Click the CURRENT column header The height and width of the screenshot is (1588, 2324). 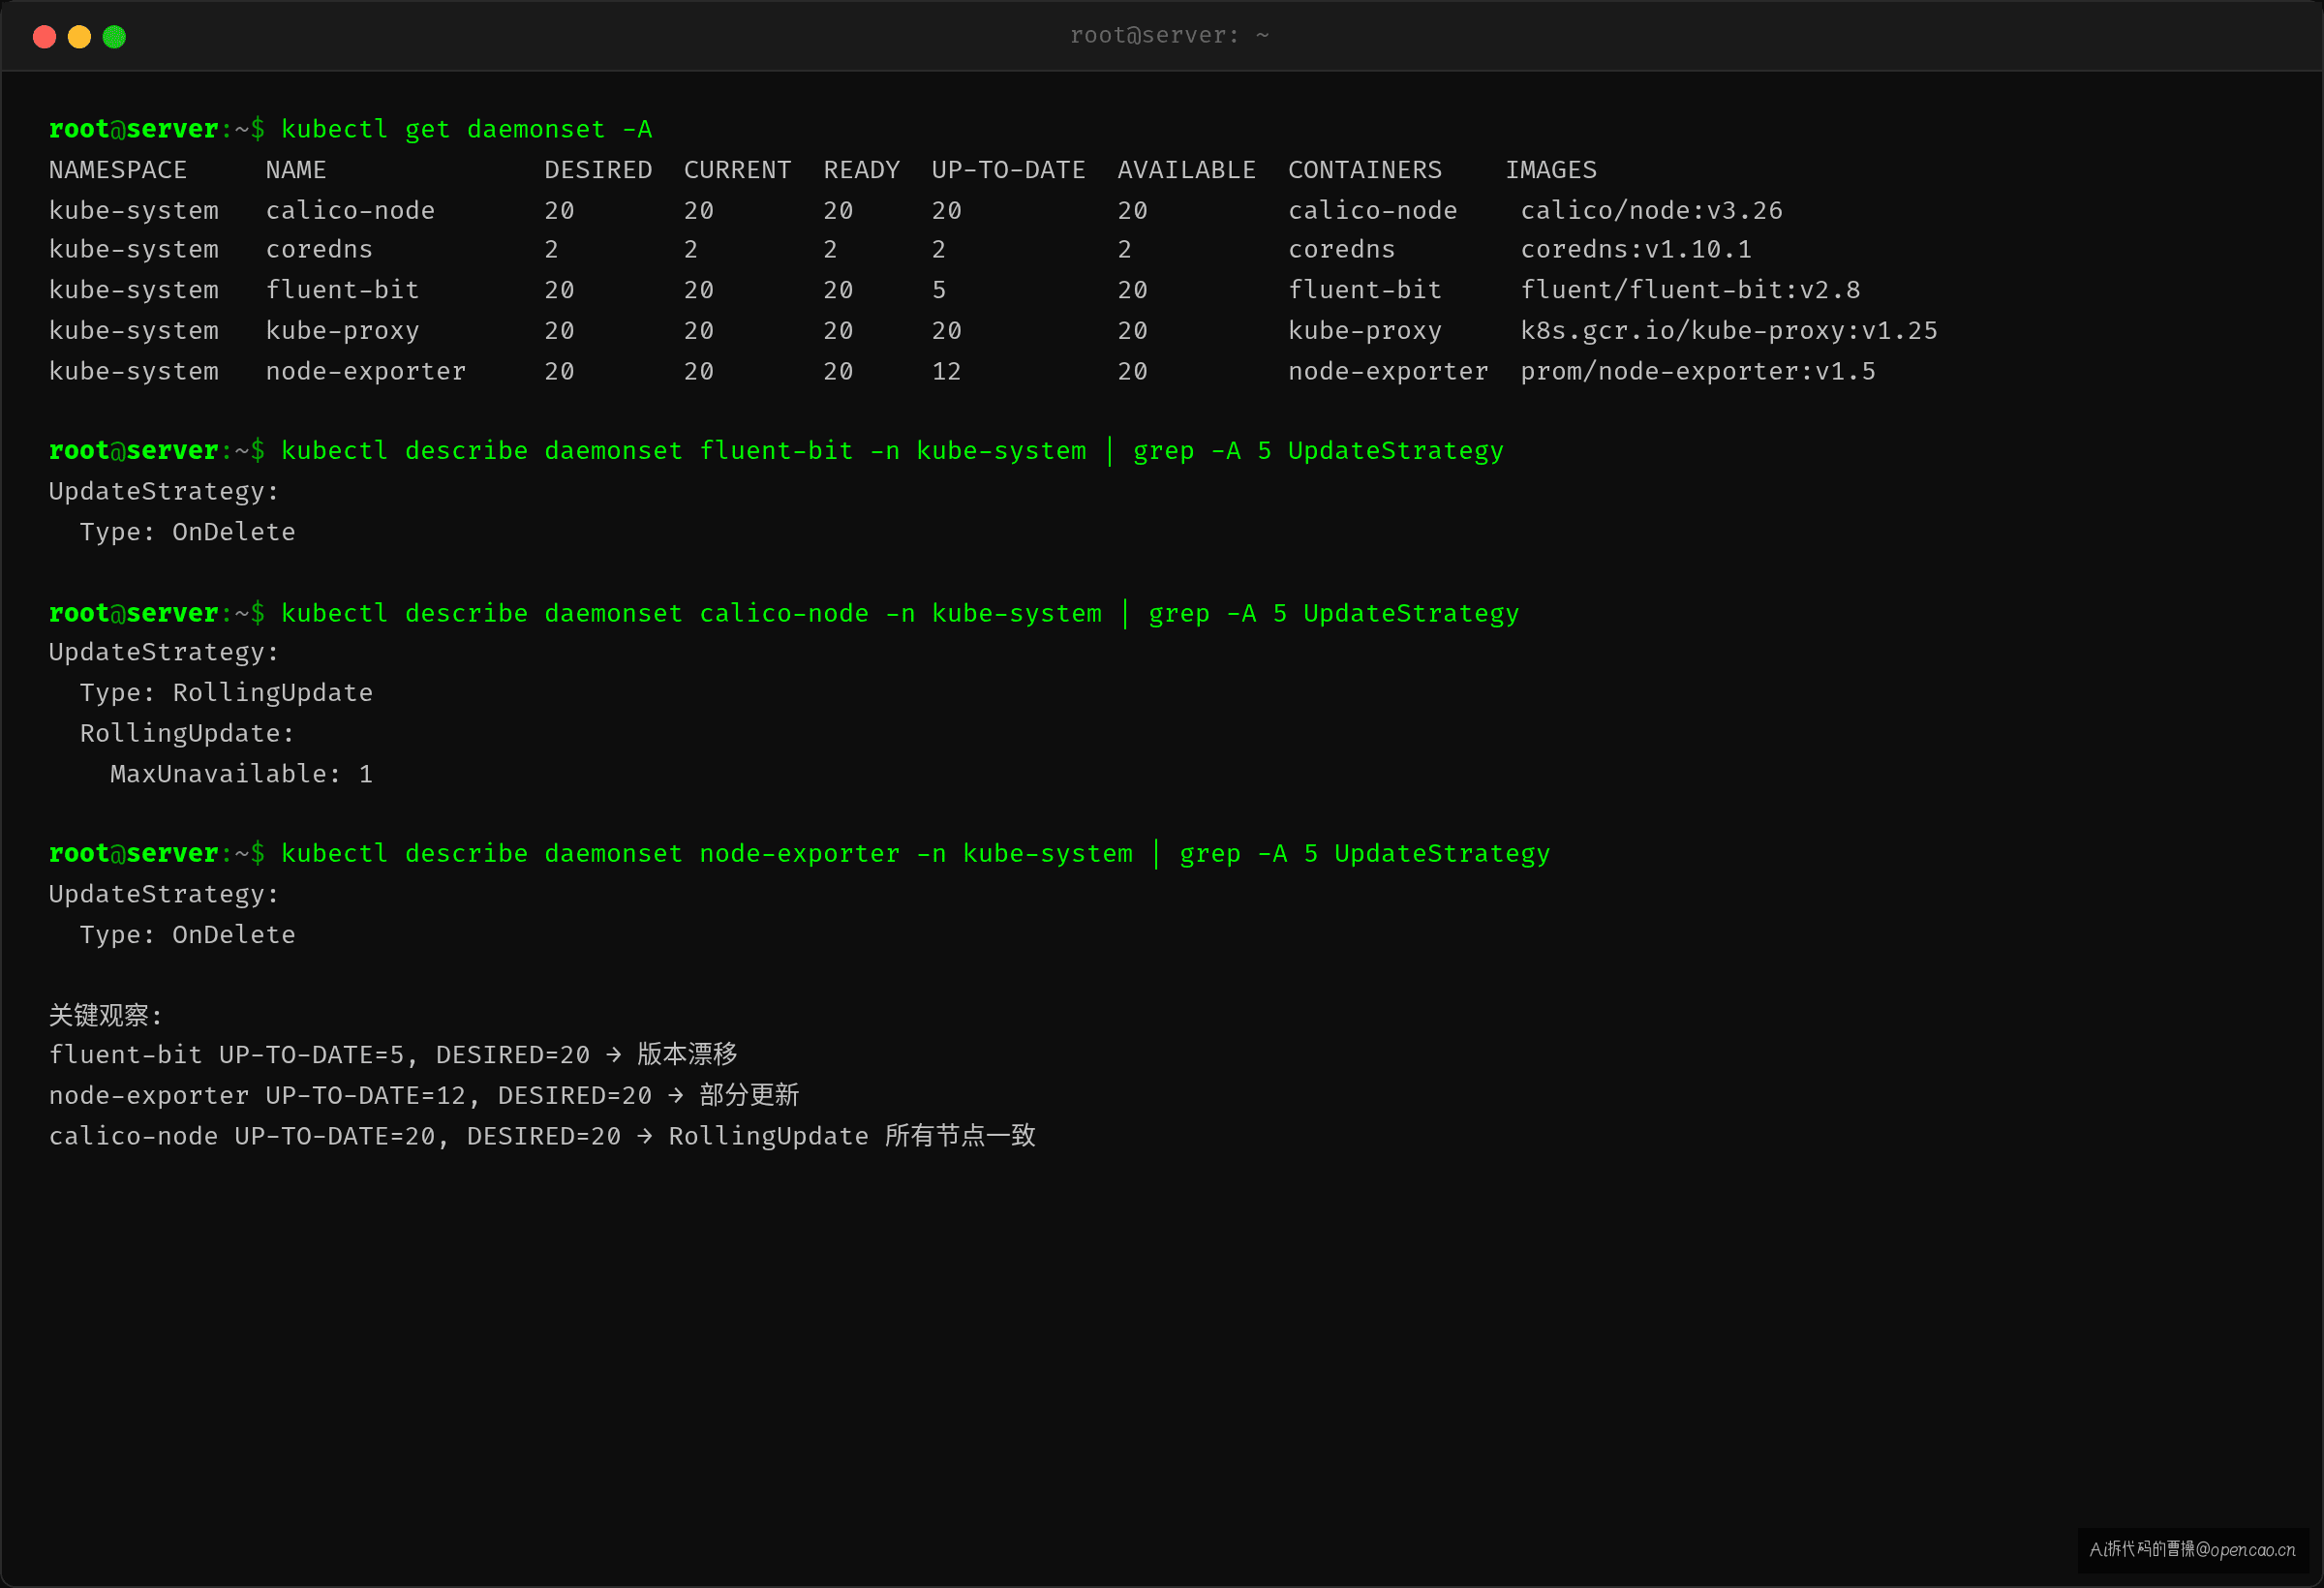click(738, 170)
